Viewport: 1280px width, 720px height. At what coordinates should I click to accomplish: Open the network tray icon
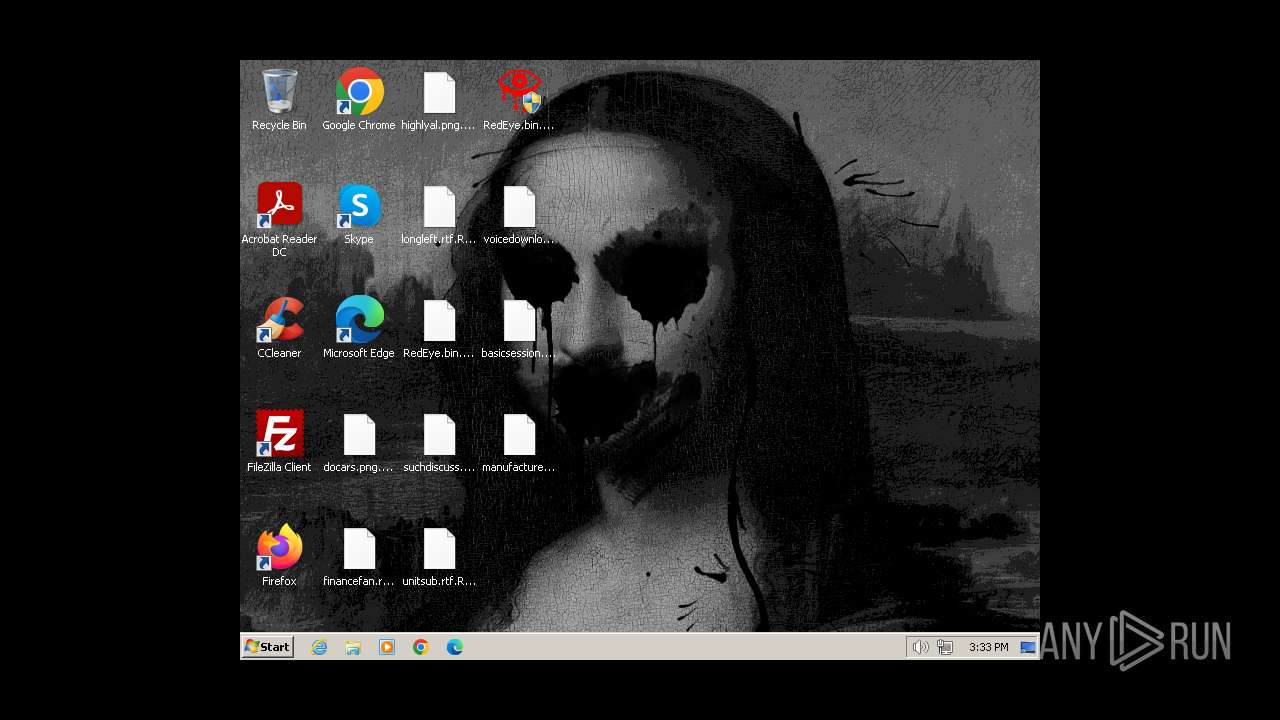(x=945, y=647)
